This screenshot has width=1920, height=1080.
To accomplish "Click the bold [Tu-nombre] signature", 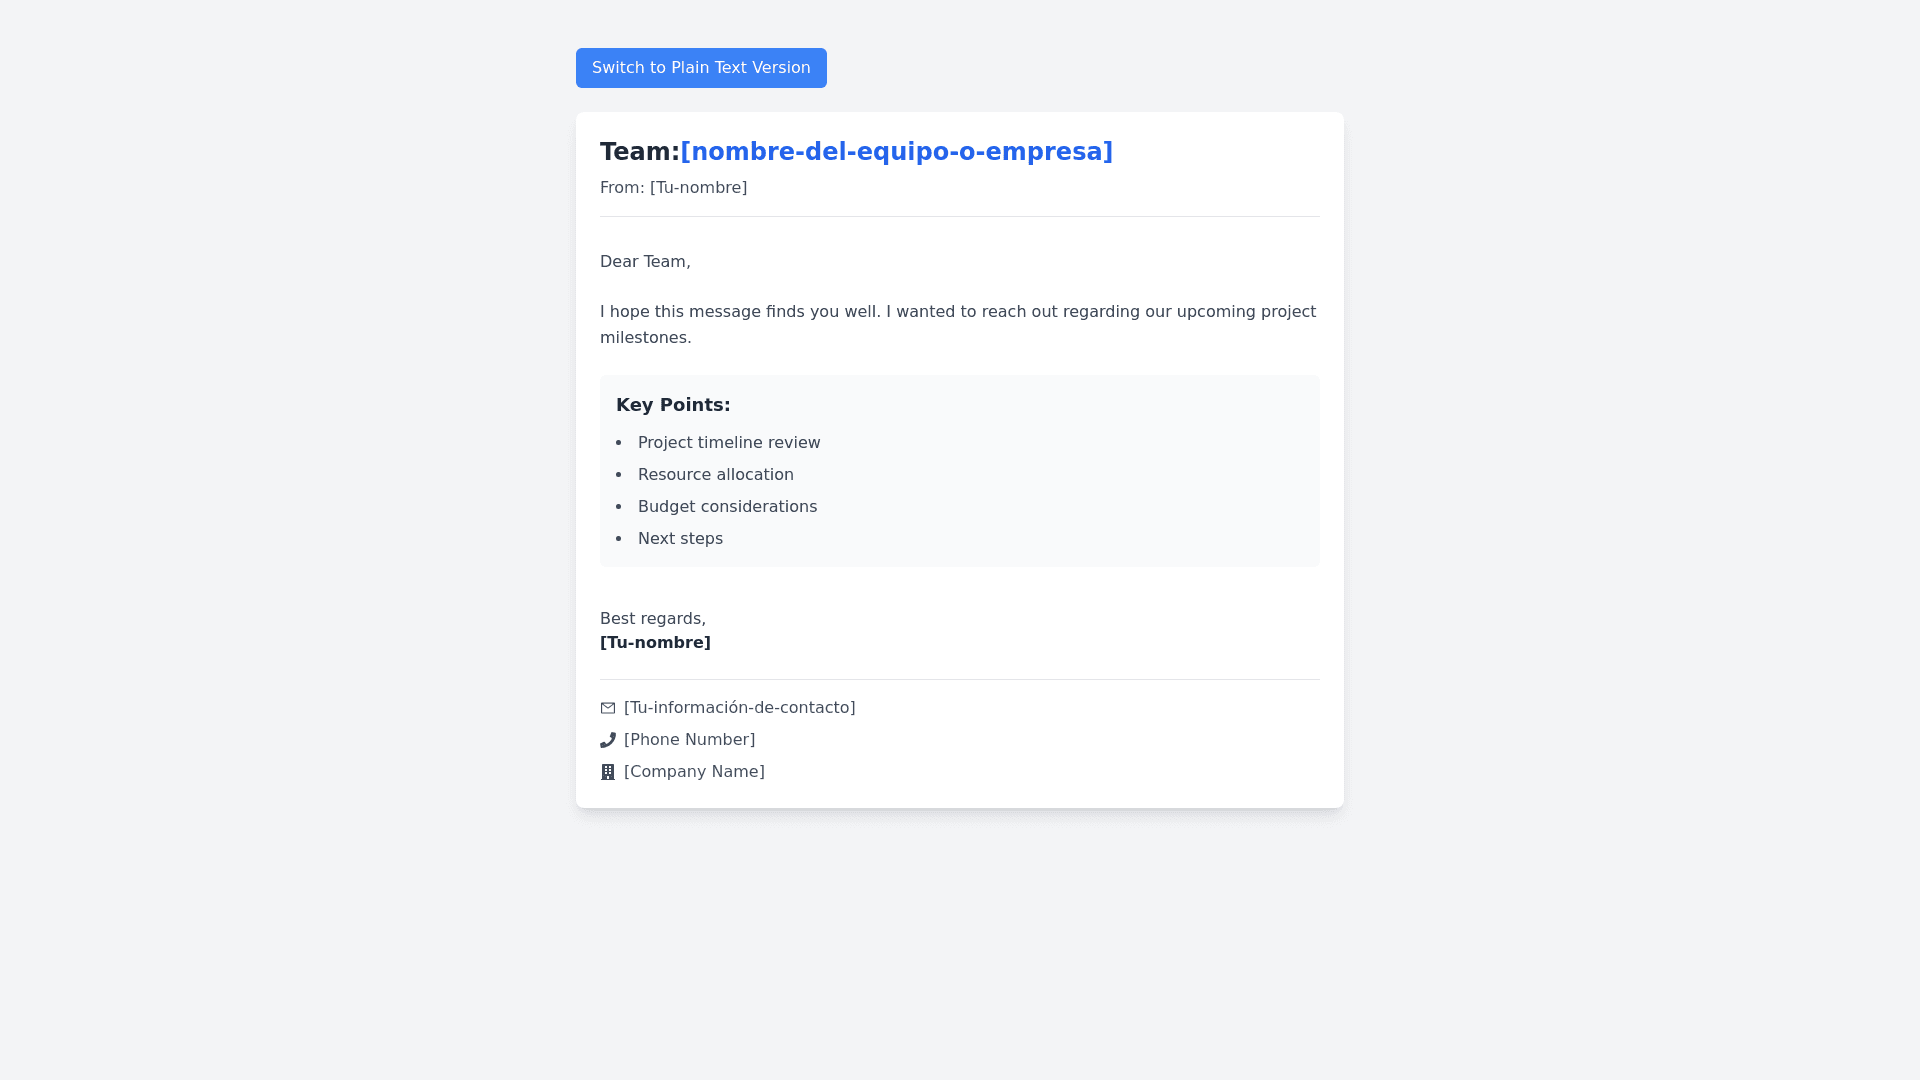I will [x=655, y=643].
